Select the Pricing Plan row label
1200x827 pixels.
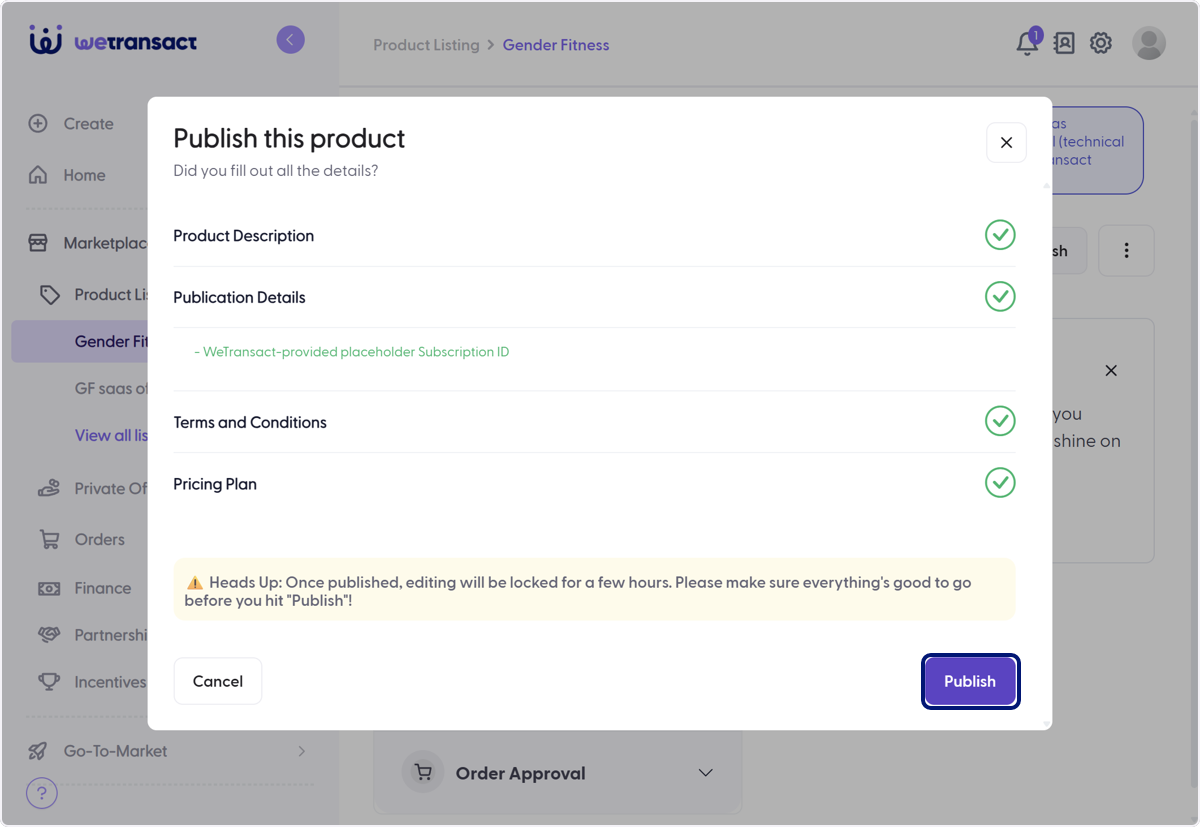(215, 484)
